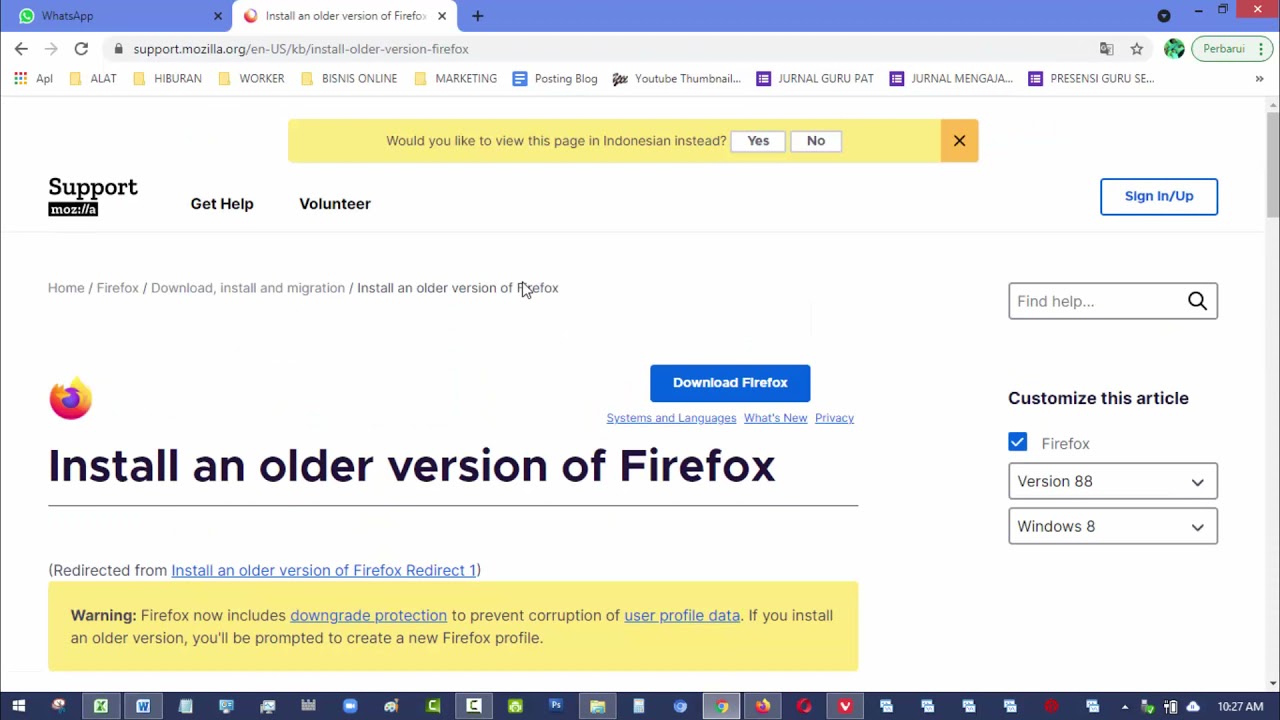The height and width of the screenshot is (720, 1280).
Task: Click Yes to view in Indonesian
Action: [758, 141]
